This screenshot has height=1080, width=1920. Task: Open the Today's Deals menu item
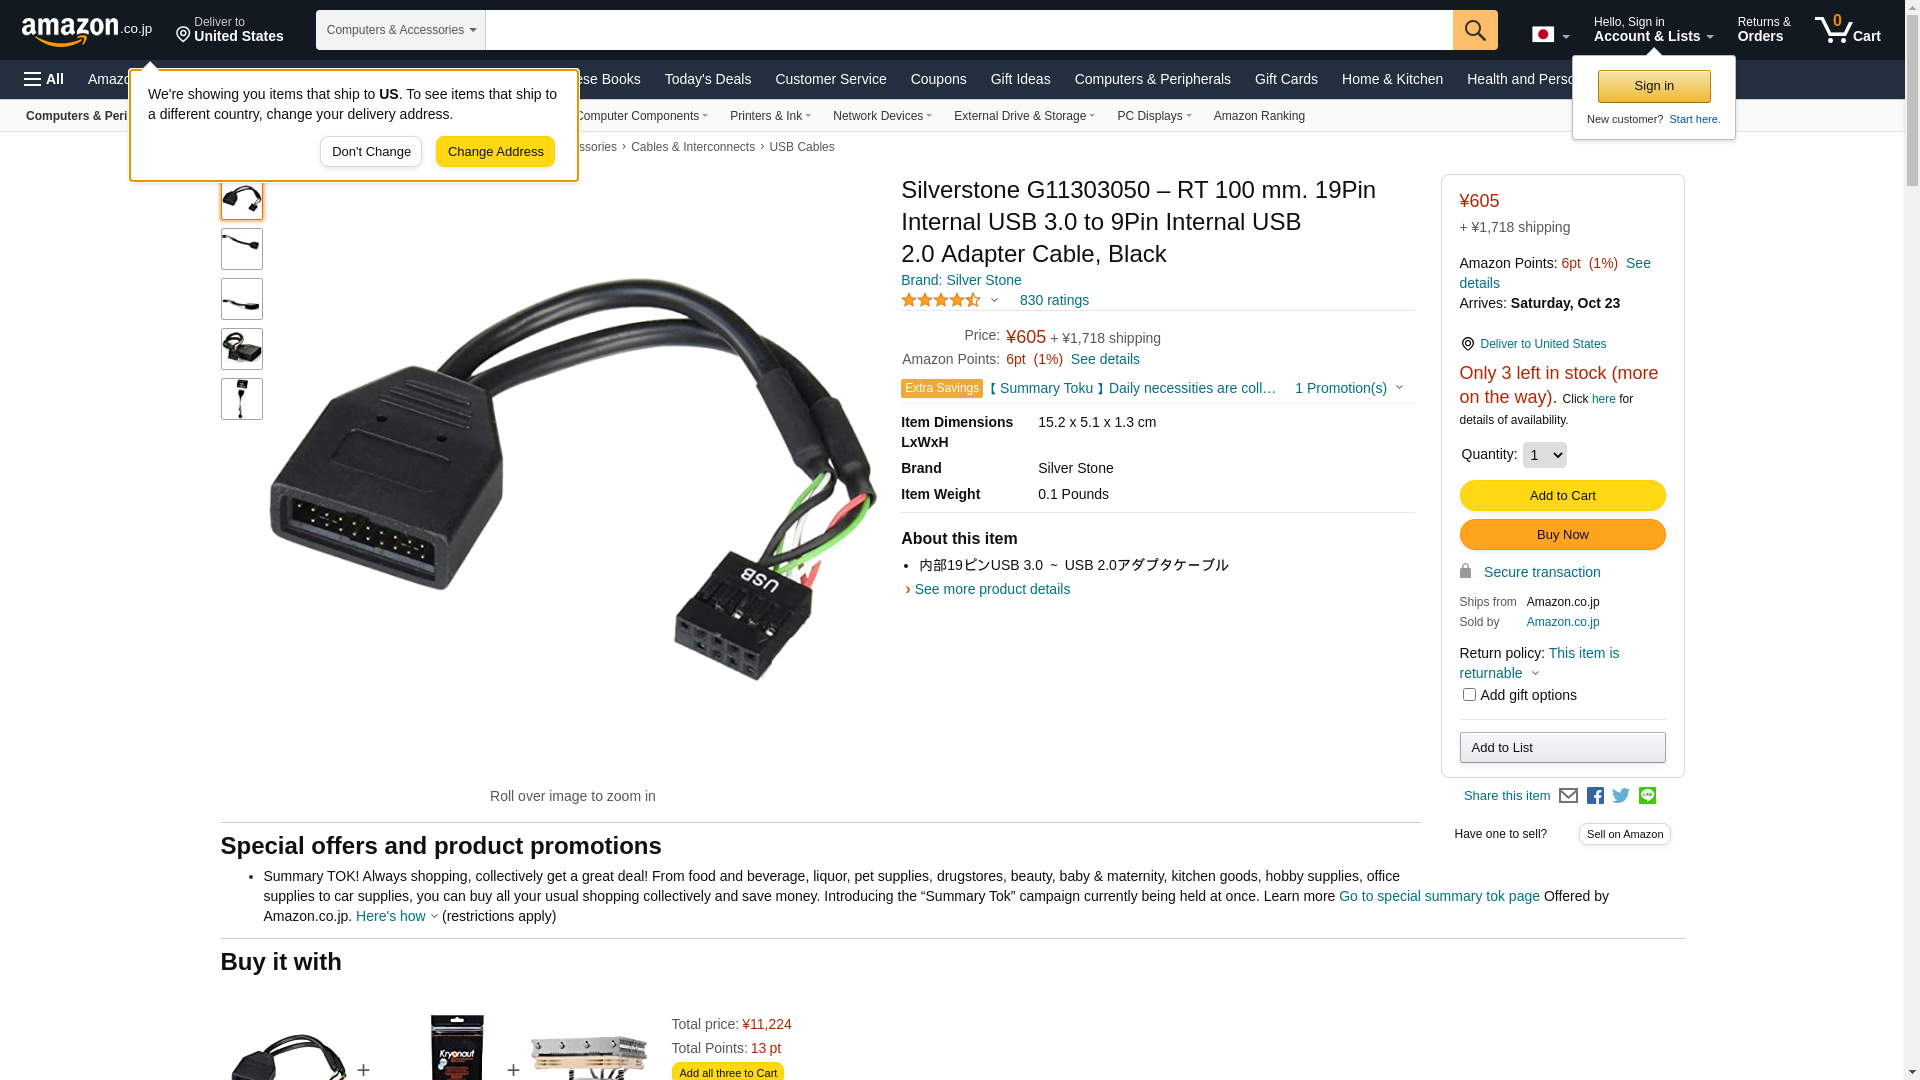point(707,79)
